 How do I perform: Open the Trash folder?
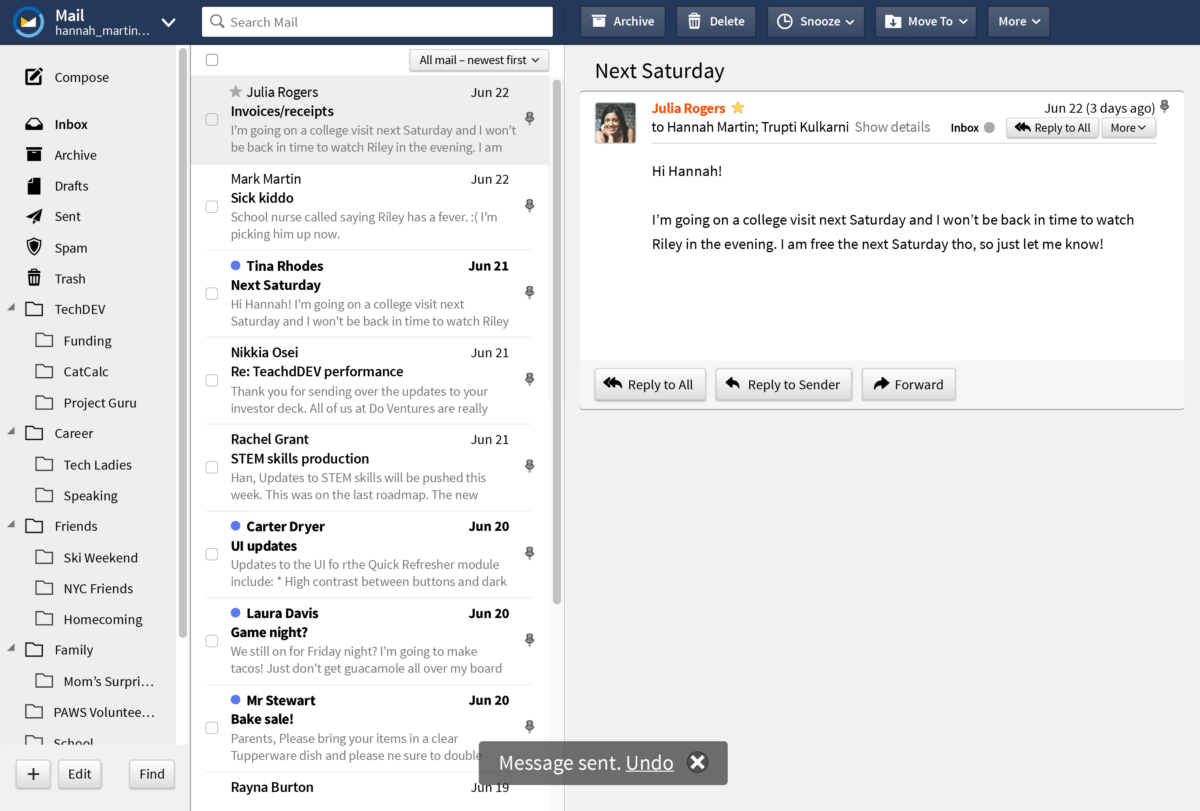click(x=70, y=278)
